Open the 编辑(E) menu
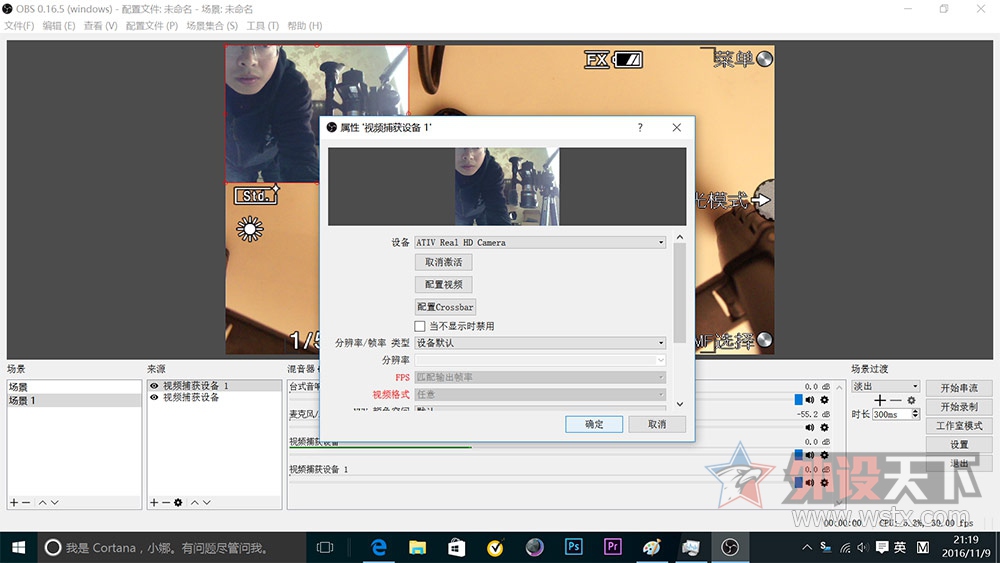This screenshot has width=1000, height=563. coord(59,26)
